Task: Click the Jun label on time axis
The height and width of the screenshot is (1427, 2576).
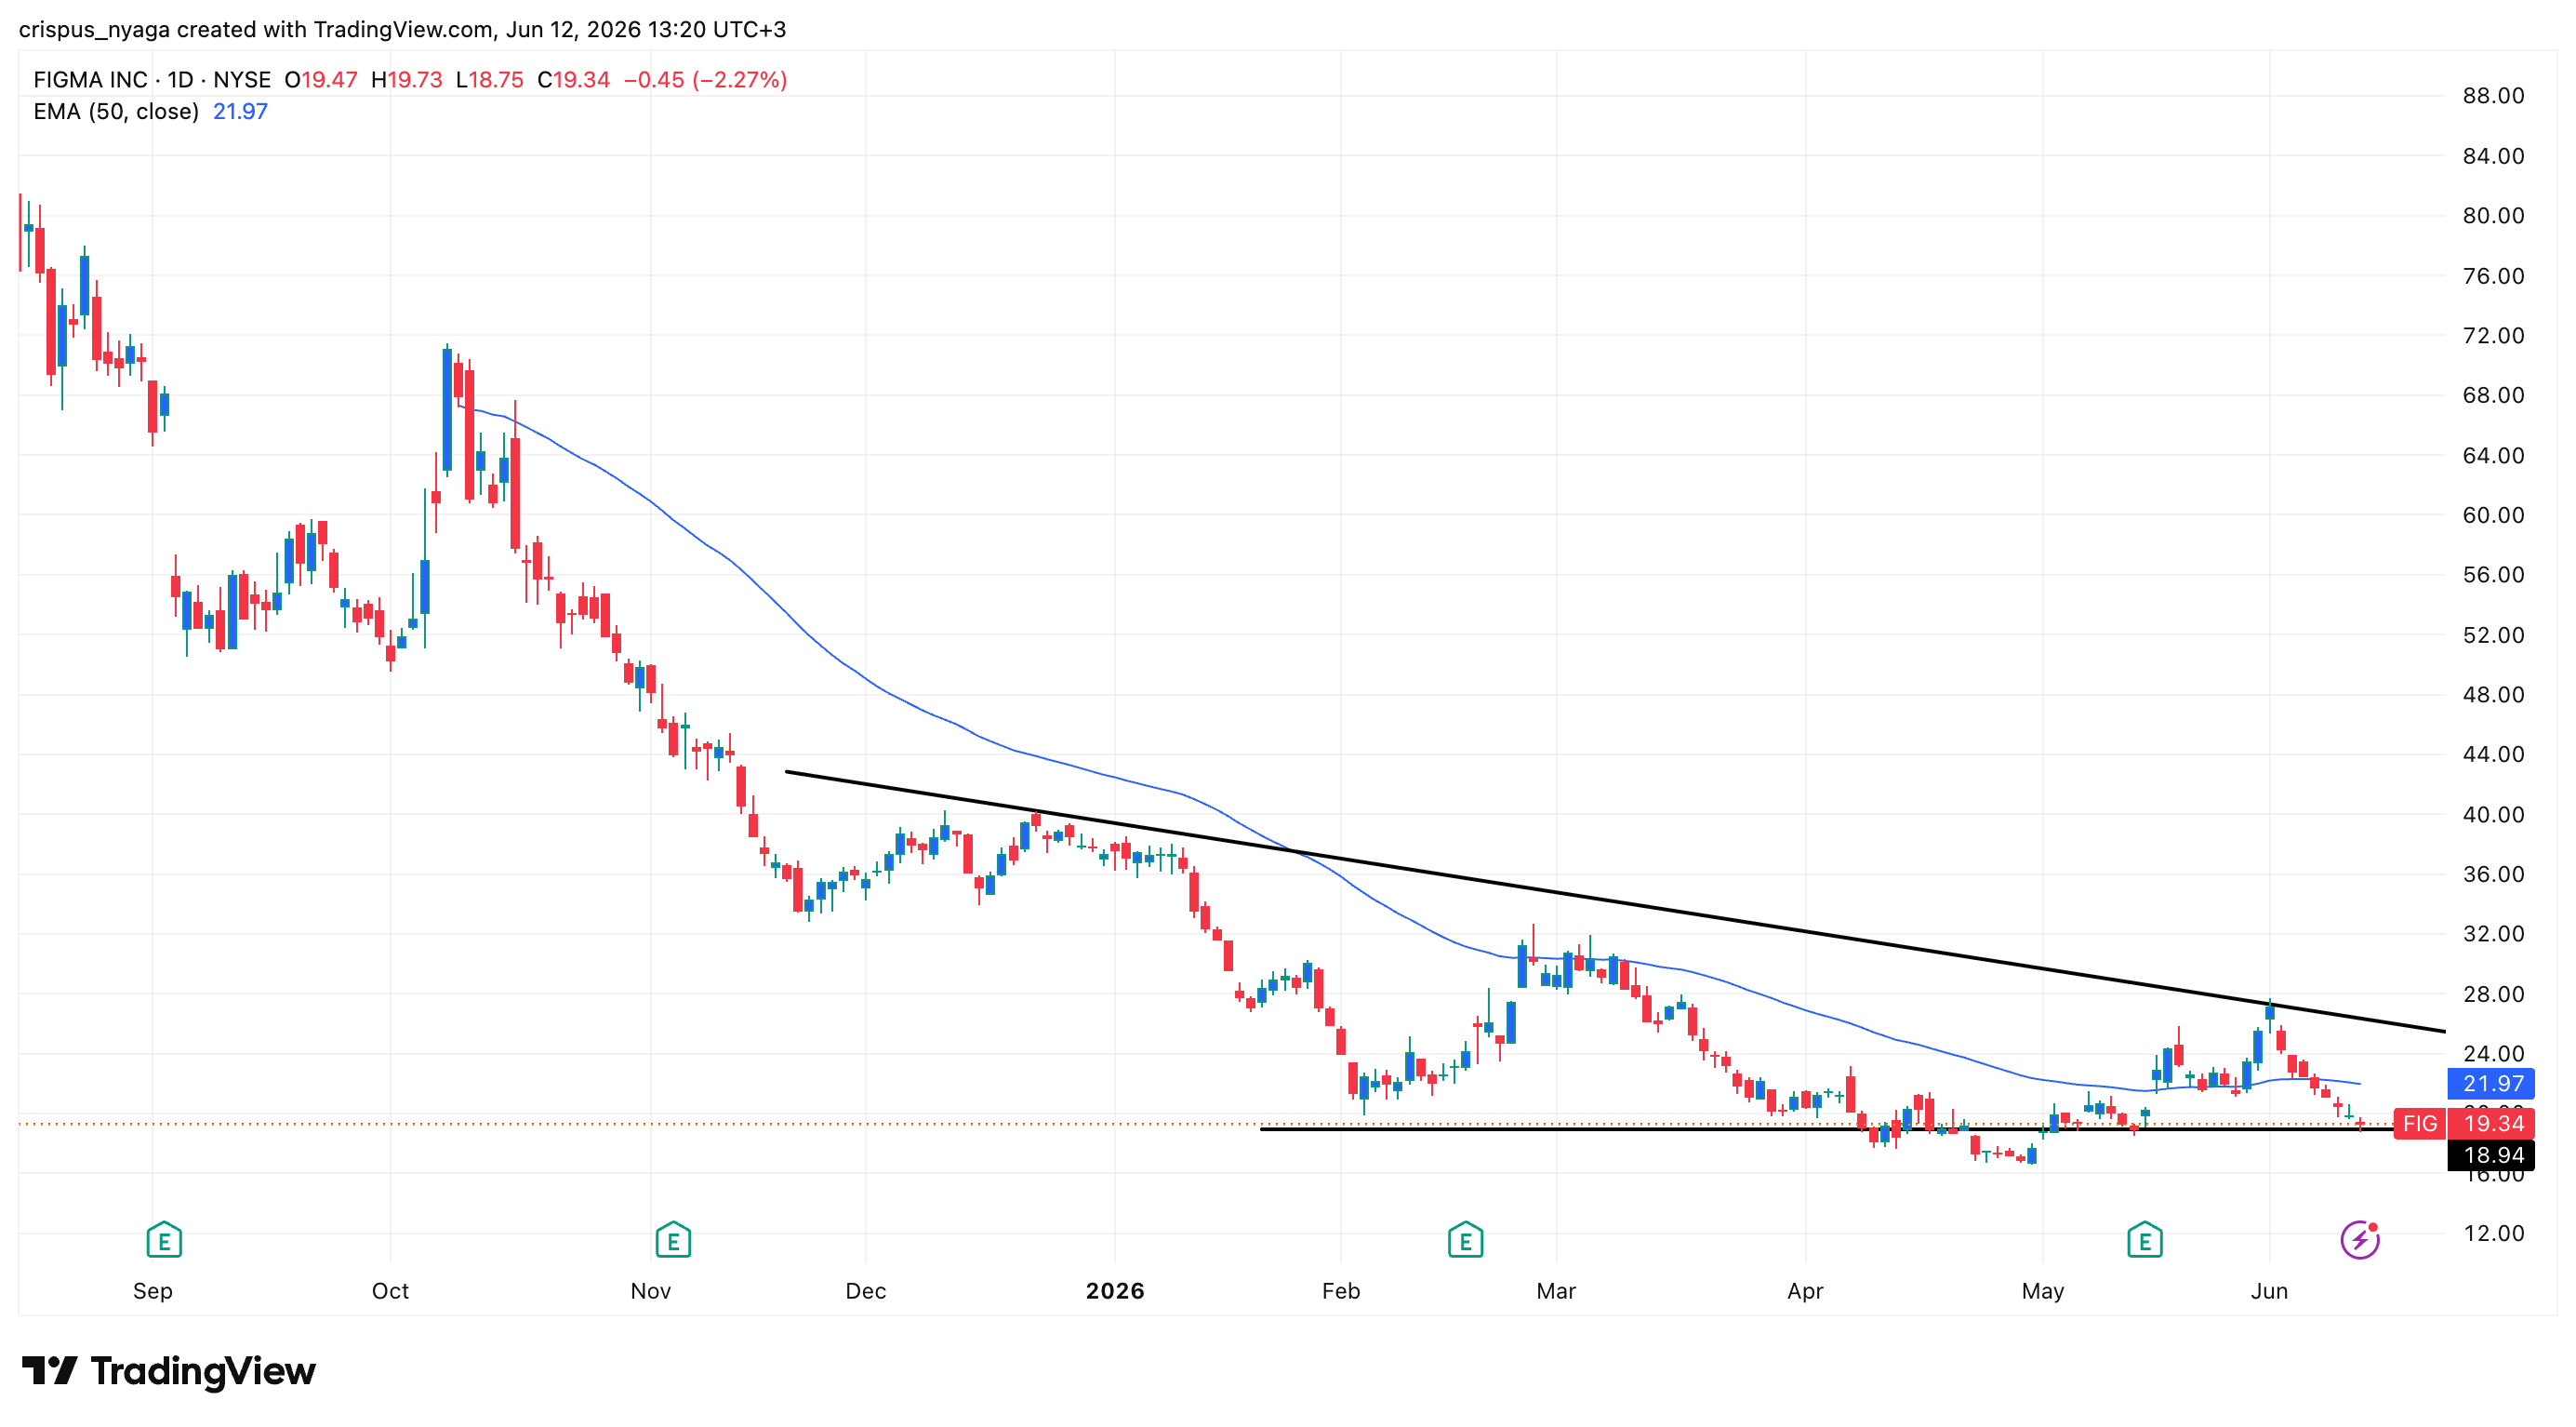Action: (x=2269, y=1291)
